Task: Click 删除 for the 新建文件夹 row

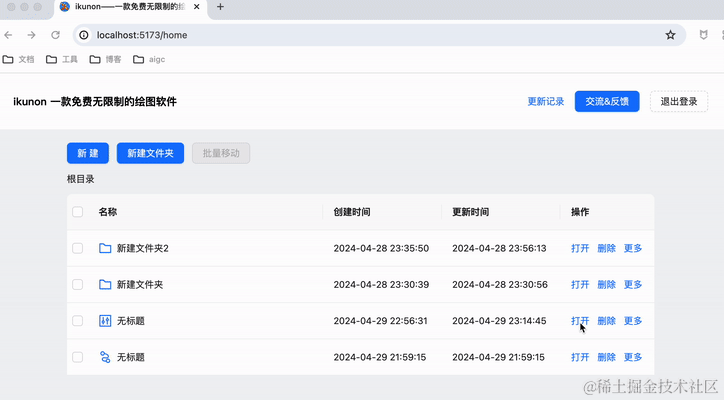Action: click(x=607, y=285)
